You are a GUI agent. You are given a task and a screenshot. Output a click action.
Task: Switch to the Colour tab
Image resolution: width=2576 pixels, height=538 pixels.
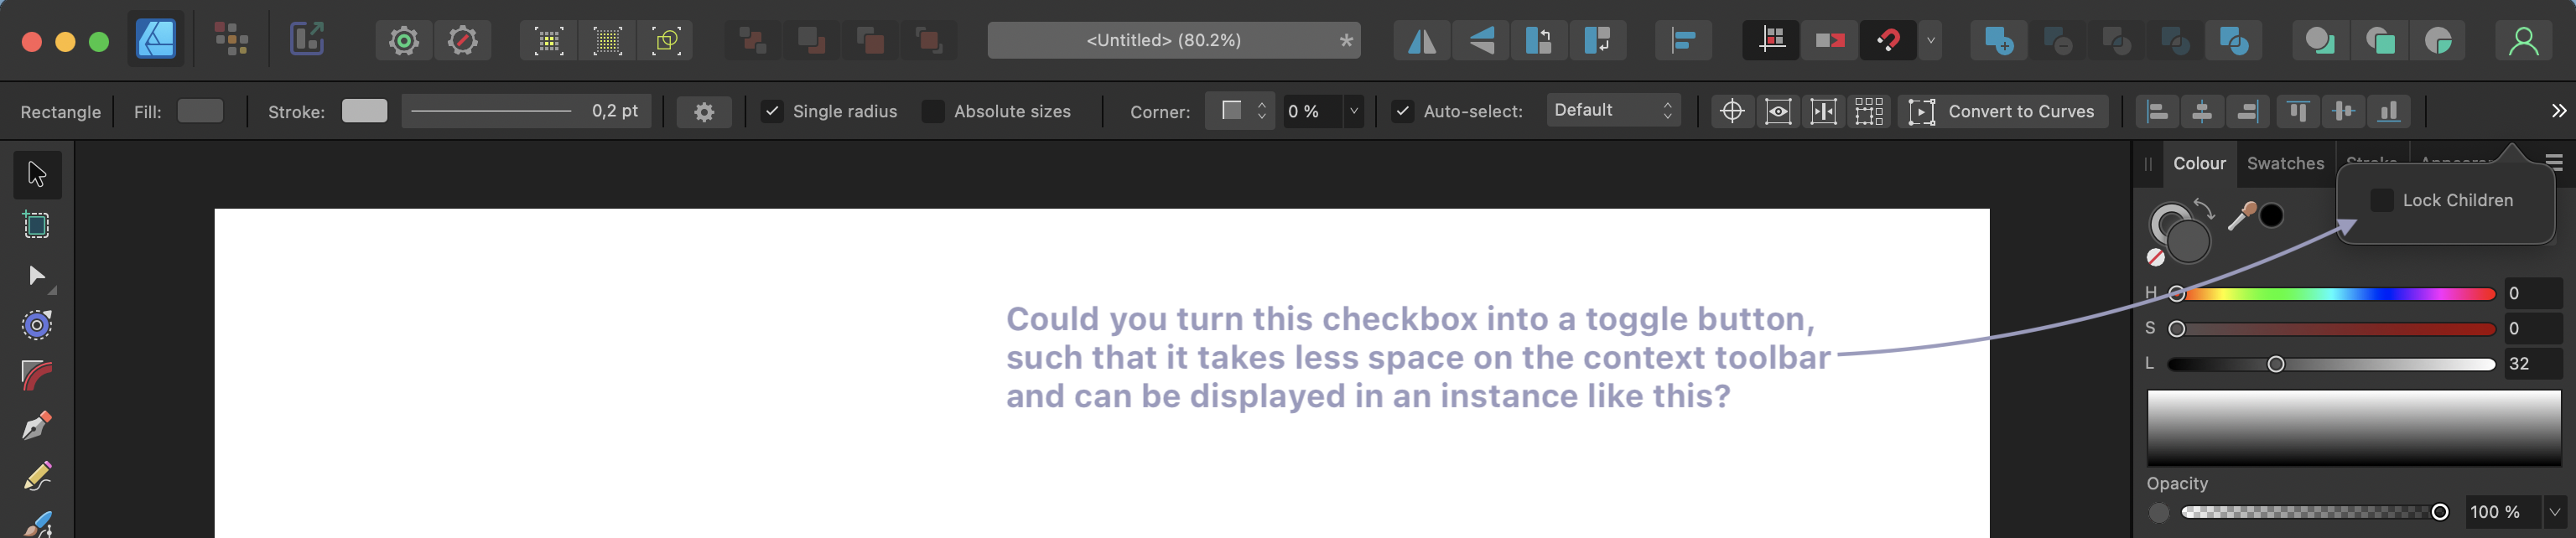2199,163
